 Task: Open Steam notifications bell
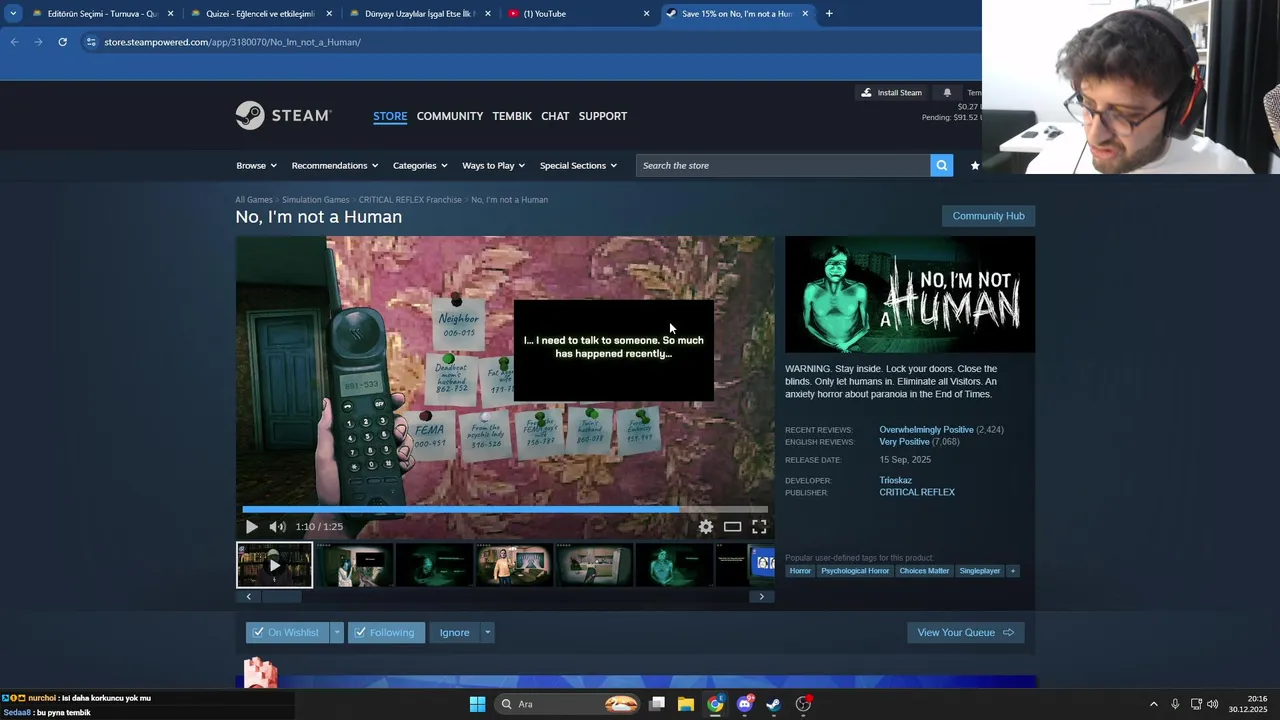pos(947,93)
